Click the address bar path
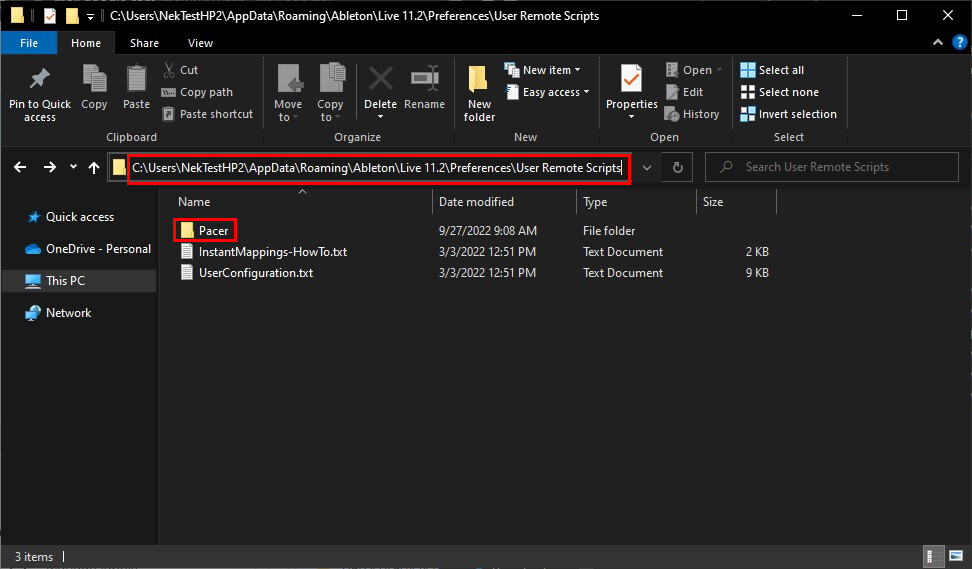 point(376,168)
